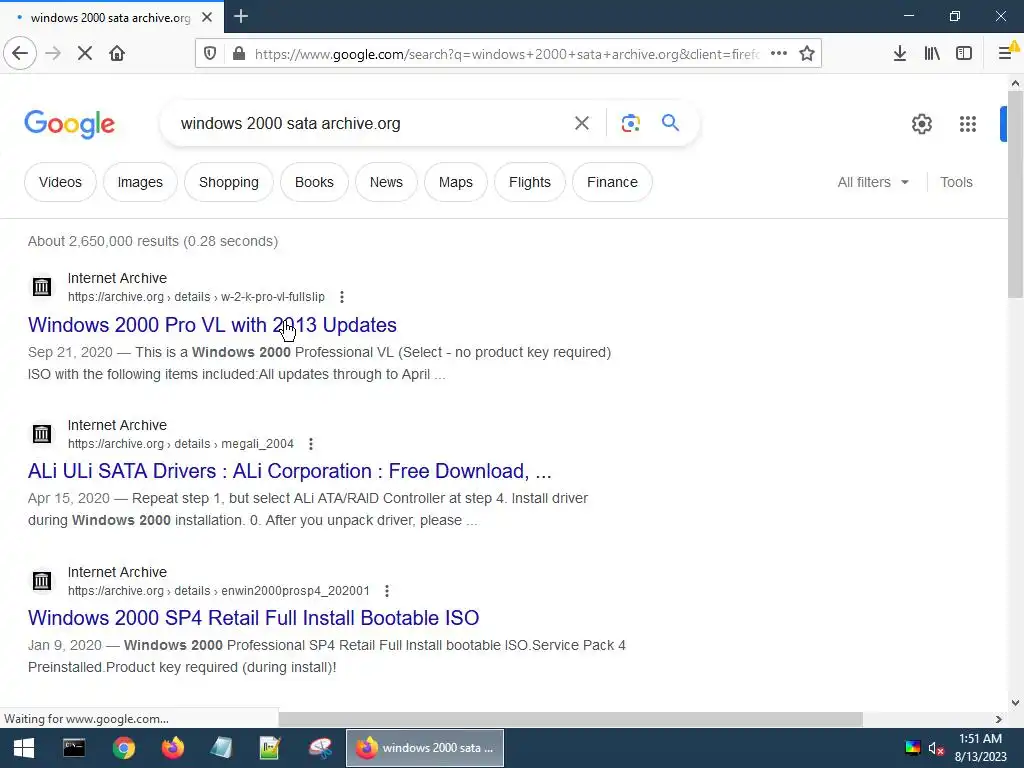Viewport: 1024px width, 768px height.
Task: Open Windows 2000 SP4 Retail Full Install link
Action: [x=253, y=618]
